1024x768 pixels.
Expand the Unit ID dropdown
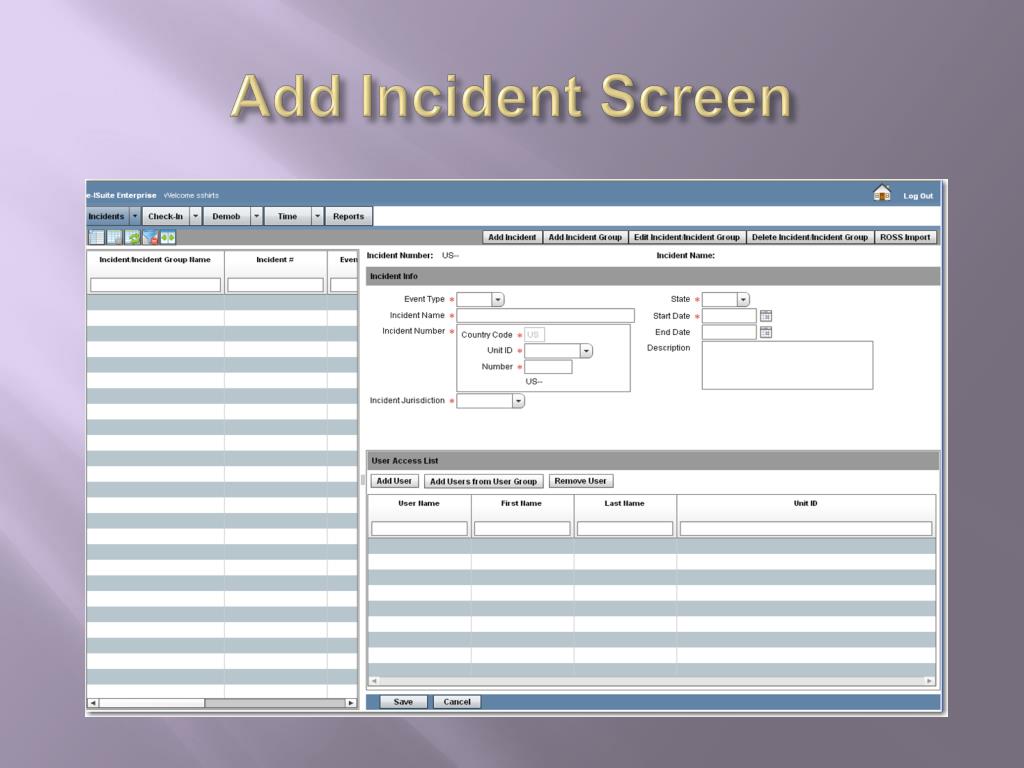(586, 351)
